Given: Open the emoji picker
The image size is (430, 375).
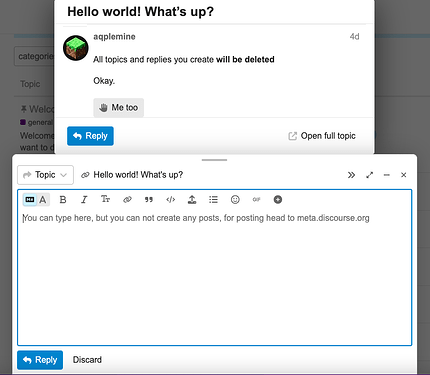Looking at the screenshot, I should (235, 200).
